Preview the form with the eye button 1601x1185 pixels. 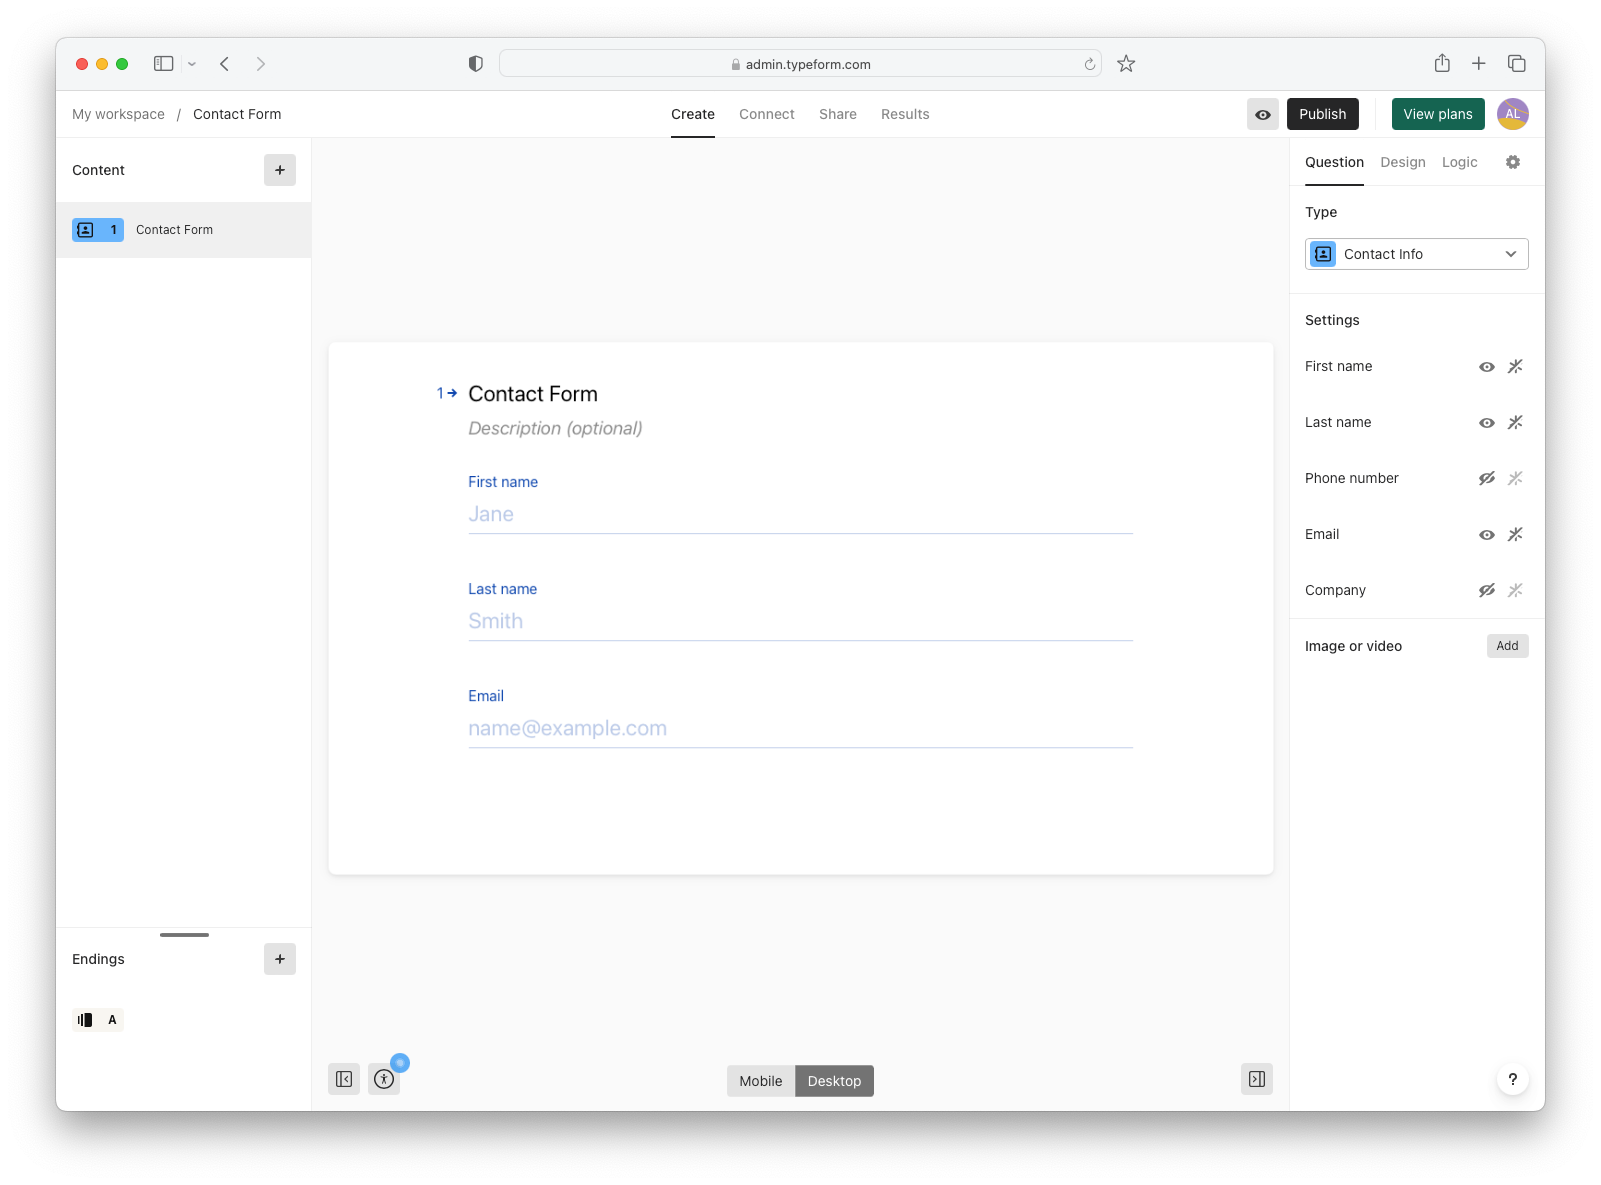pyautogui.click(x=1263, y=114)
